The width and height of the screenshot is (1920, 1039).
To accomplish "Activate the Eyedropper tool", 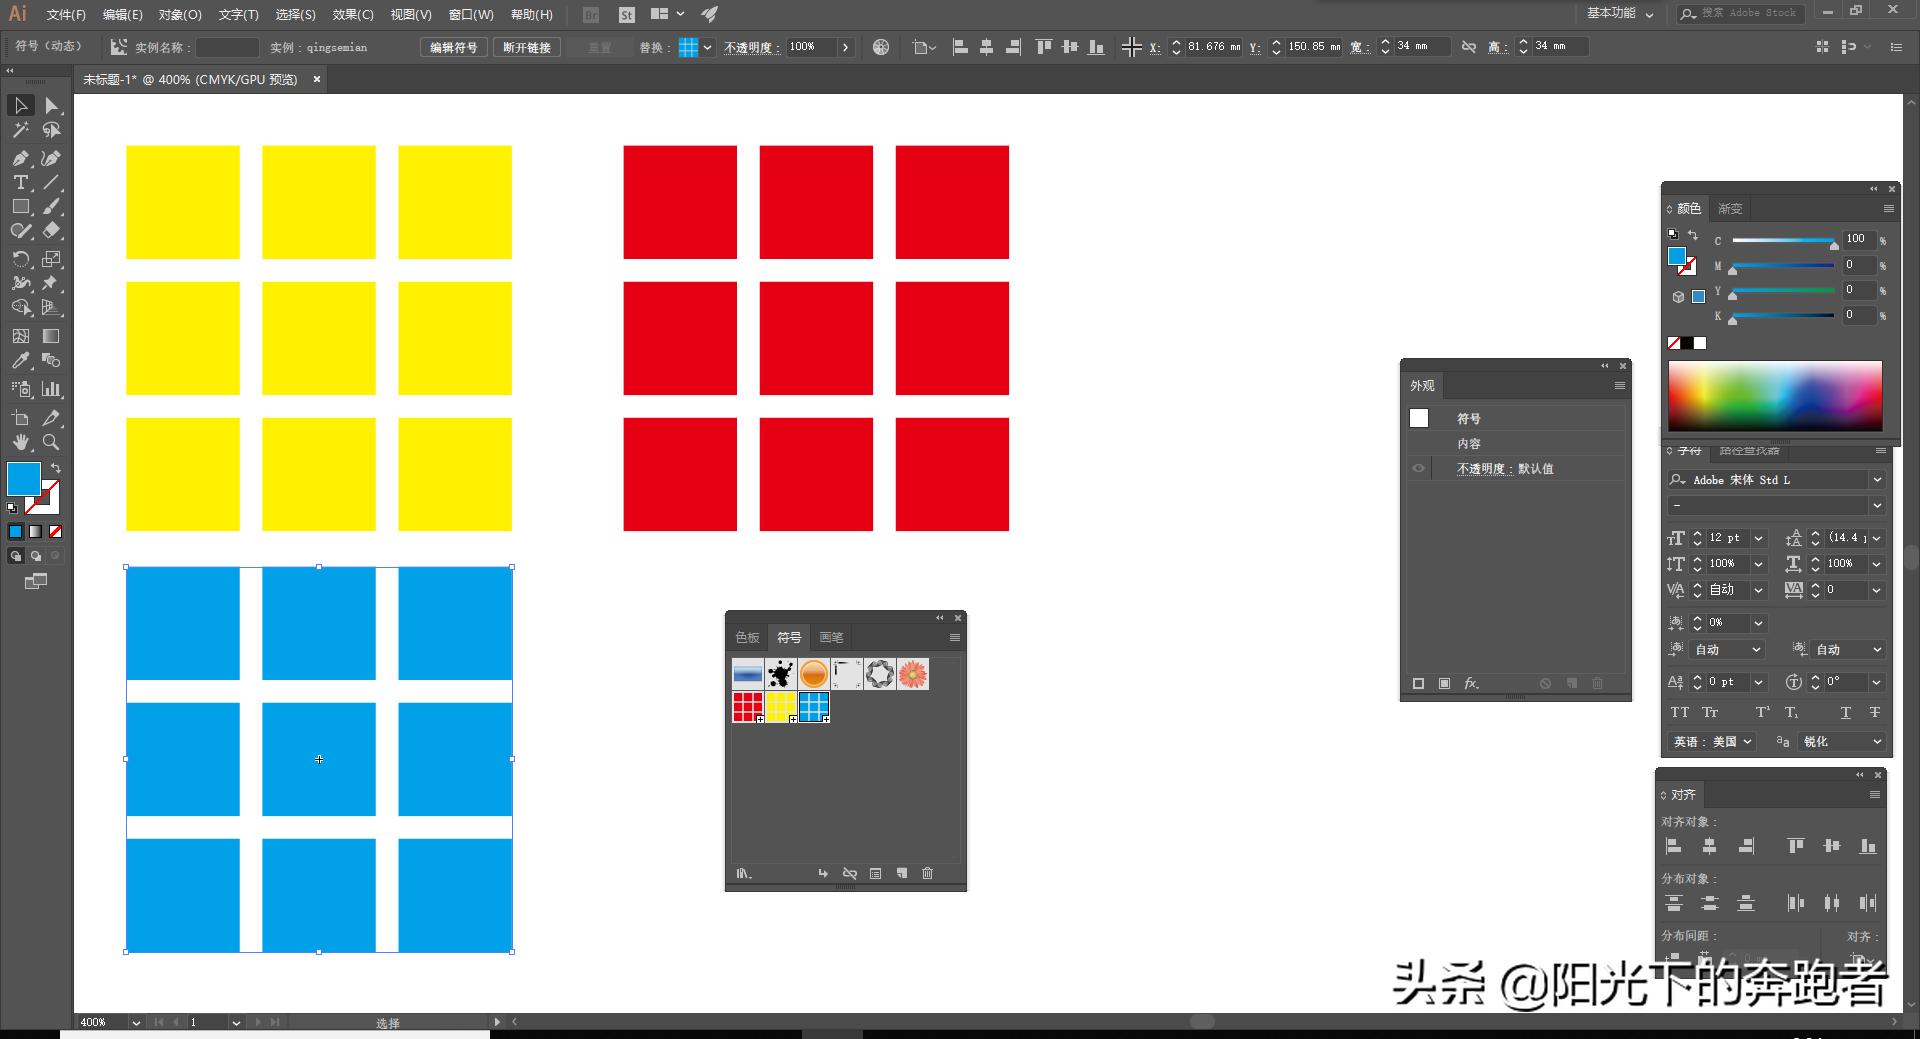I will pyautogui.click(x=20, y=361).
